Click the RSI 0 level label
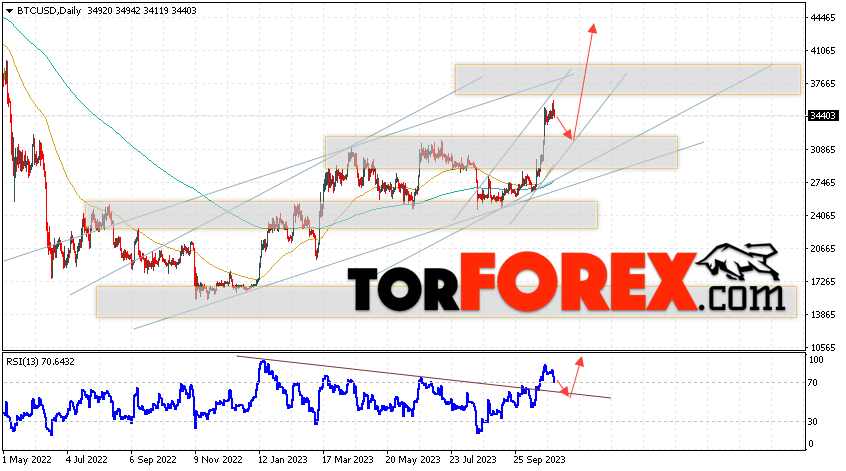846x471 pixels. point(810,444)
